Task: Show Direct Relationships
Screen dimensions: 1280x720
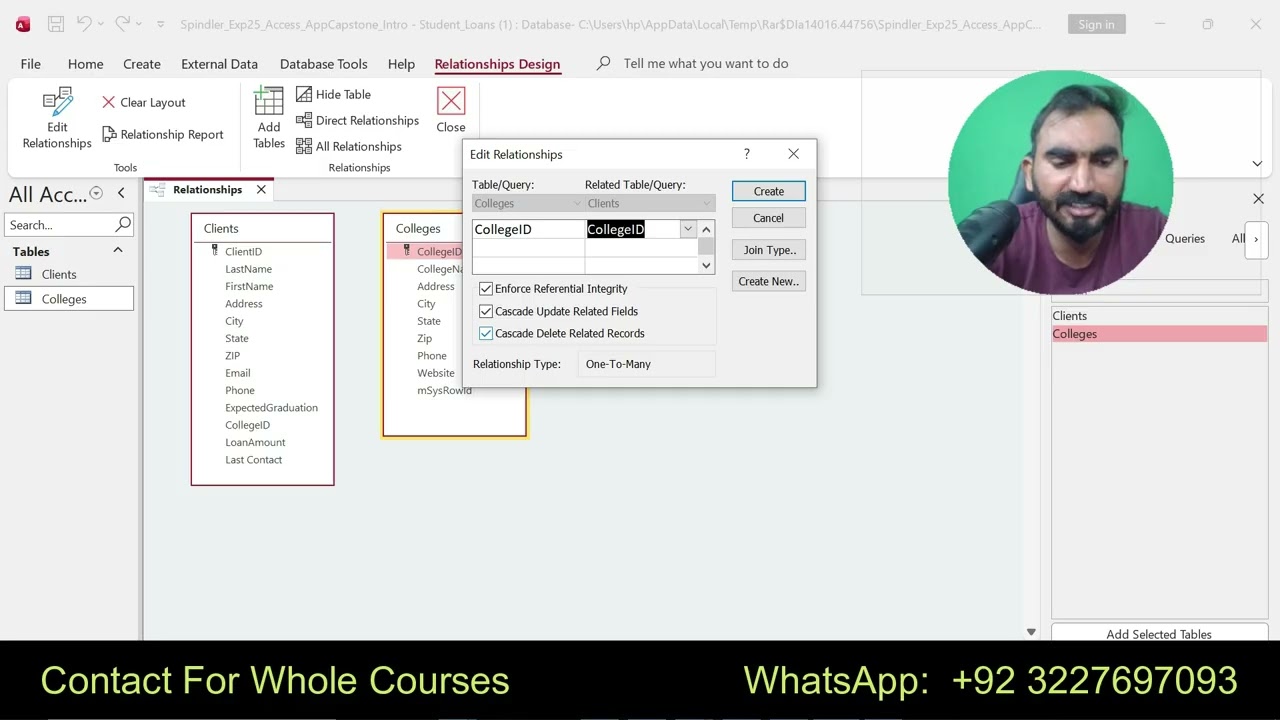Action: [x=357, y=120]
